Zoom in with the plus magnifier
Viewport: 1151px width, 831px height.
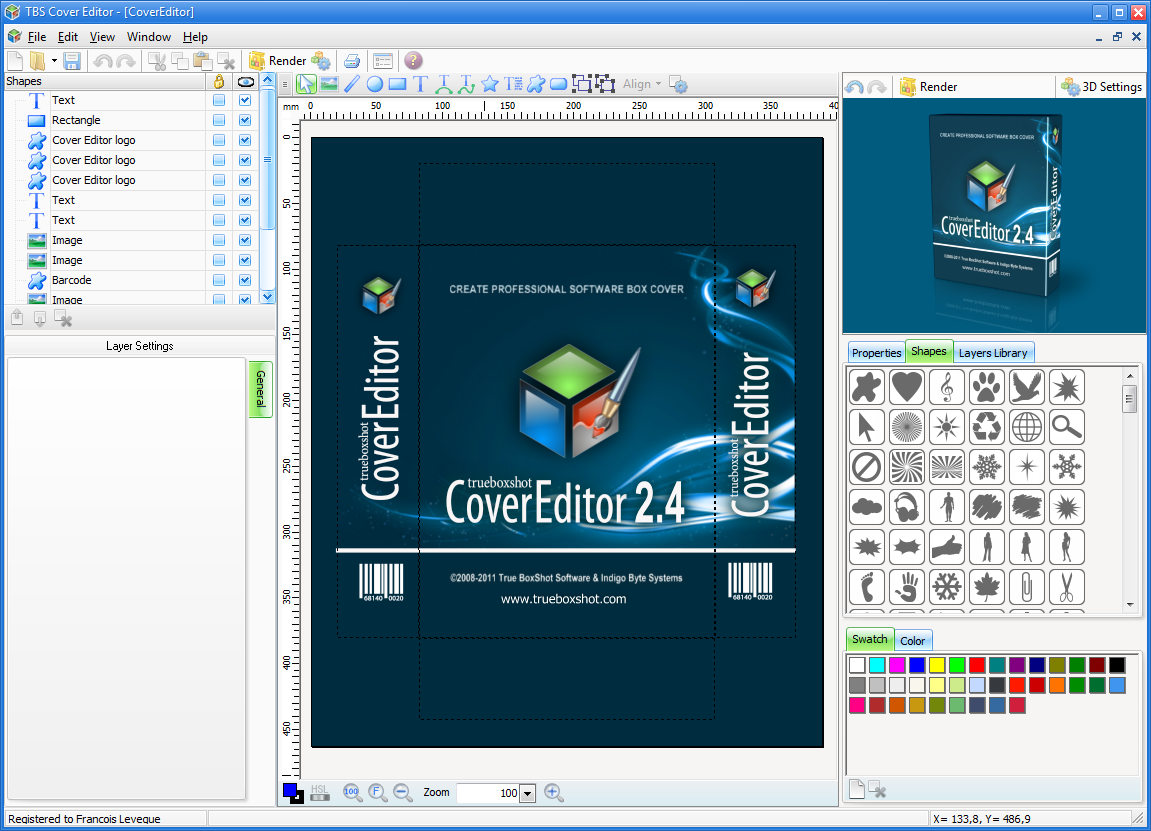(x=553, y=793)
